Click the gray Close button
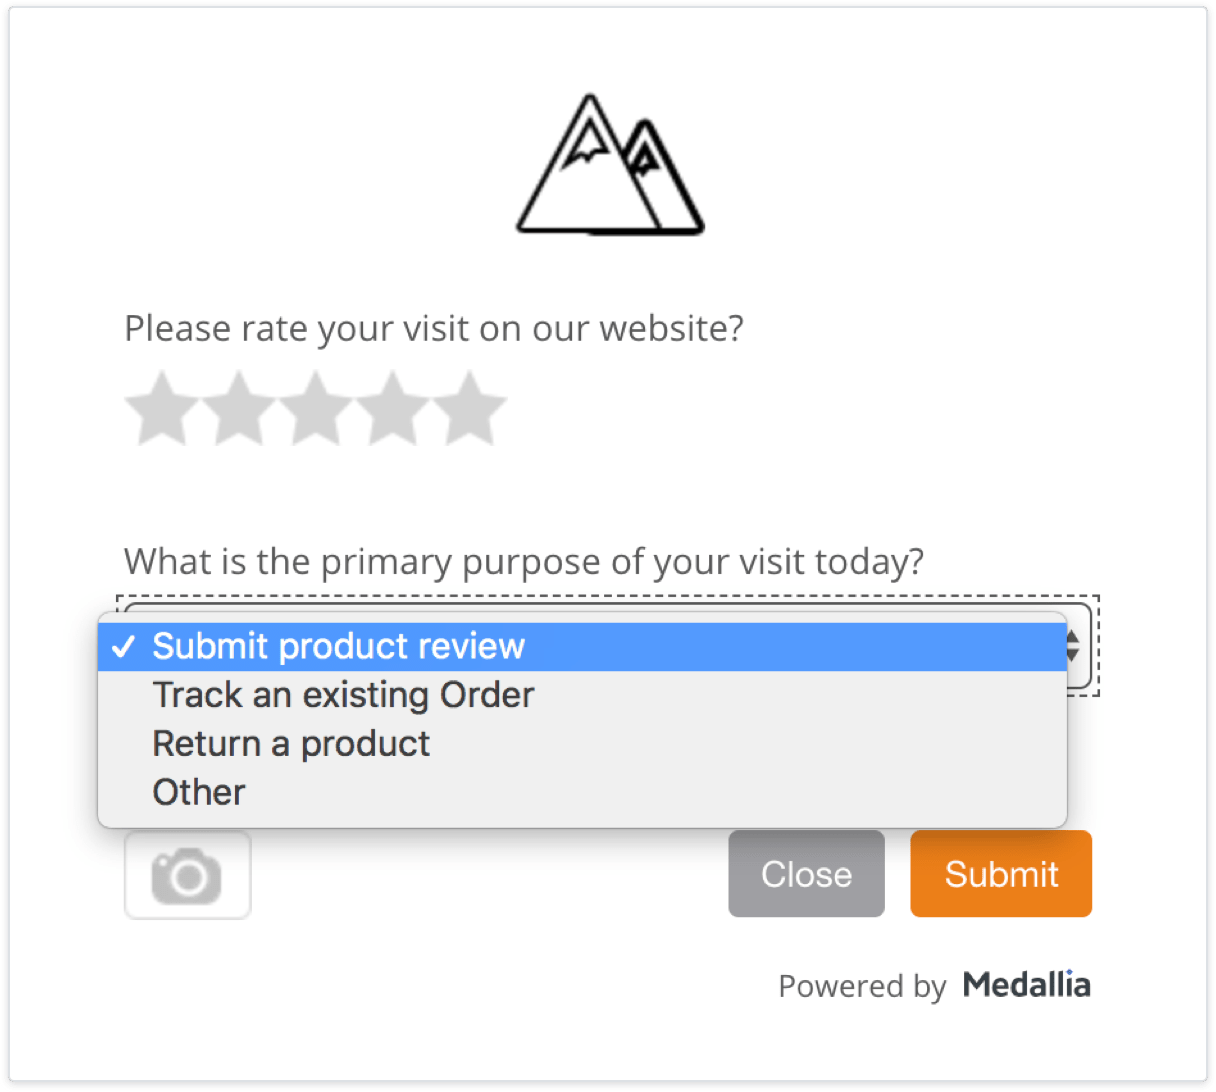1216x1092 pixels. point(806,874)
